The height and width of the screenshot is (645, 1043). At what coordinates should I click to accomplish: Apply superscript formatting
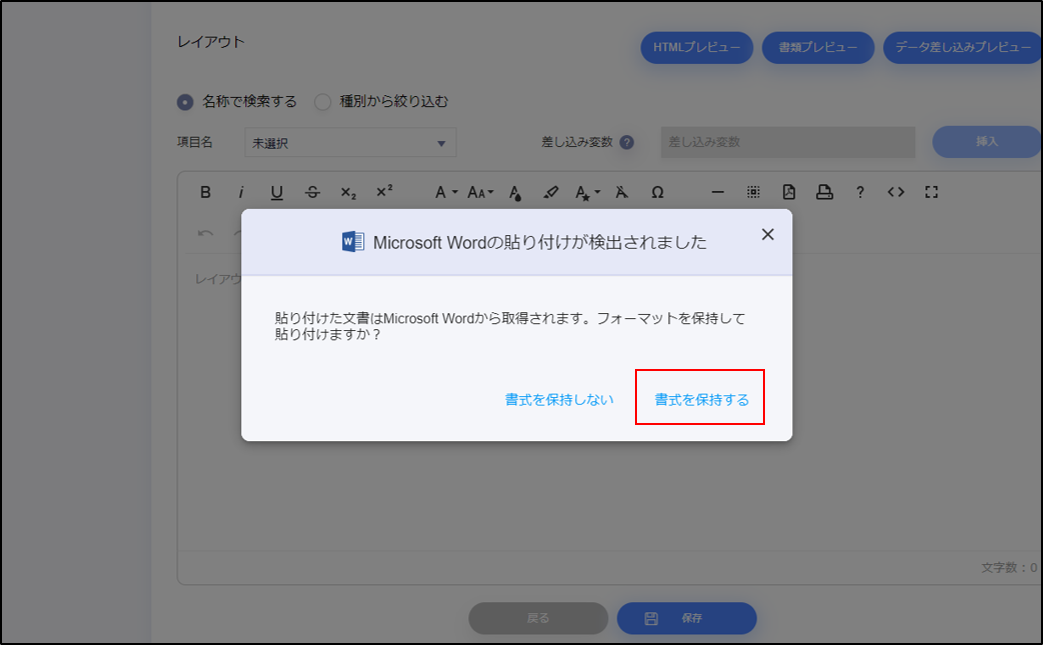(384, 192)
